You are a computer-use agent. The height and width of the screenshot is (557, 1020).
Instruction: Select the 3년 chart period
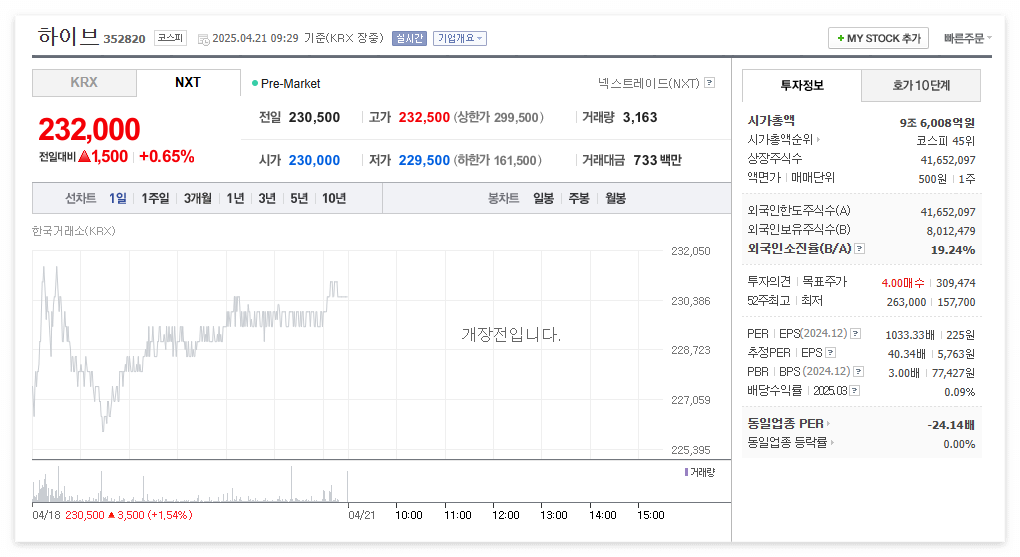[267, 198]
